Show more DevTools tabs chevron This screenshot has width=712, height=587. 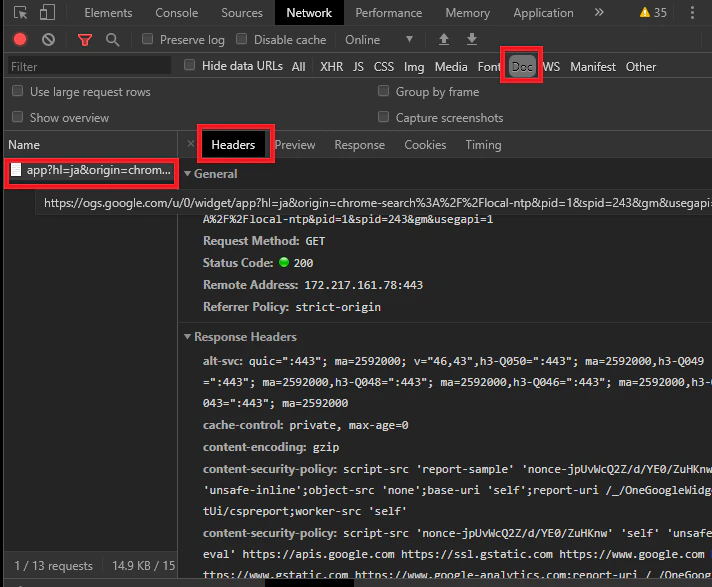(599, 12)
